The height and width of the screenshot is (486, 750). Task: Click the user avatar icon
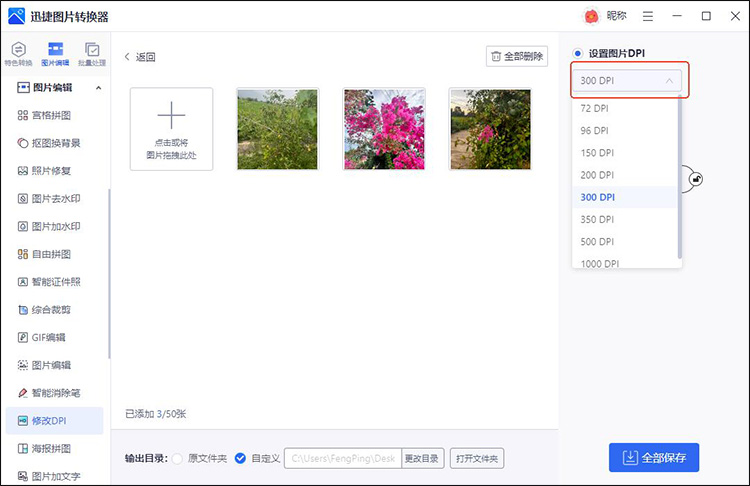tap(591, 16)
